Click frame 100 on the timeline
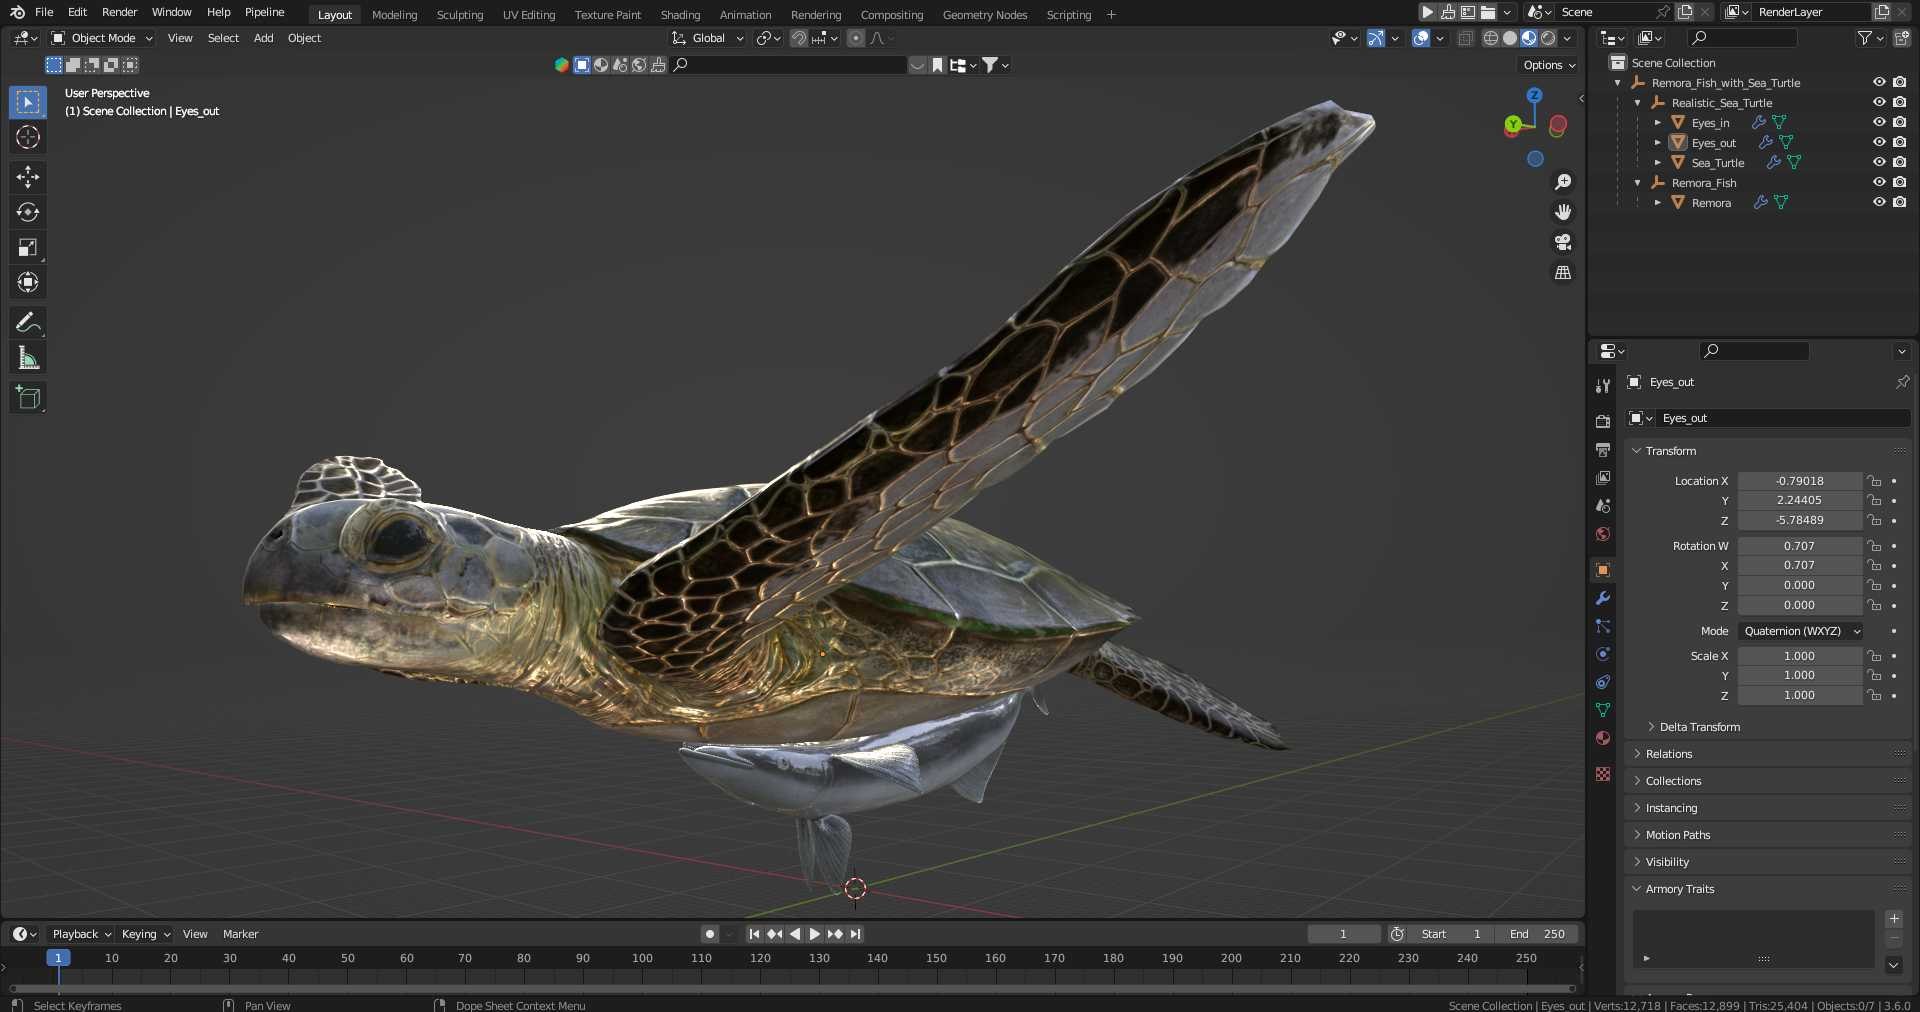The image size is (1920, 1012). pos(642,958)
